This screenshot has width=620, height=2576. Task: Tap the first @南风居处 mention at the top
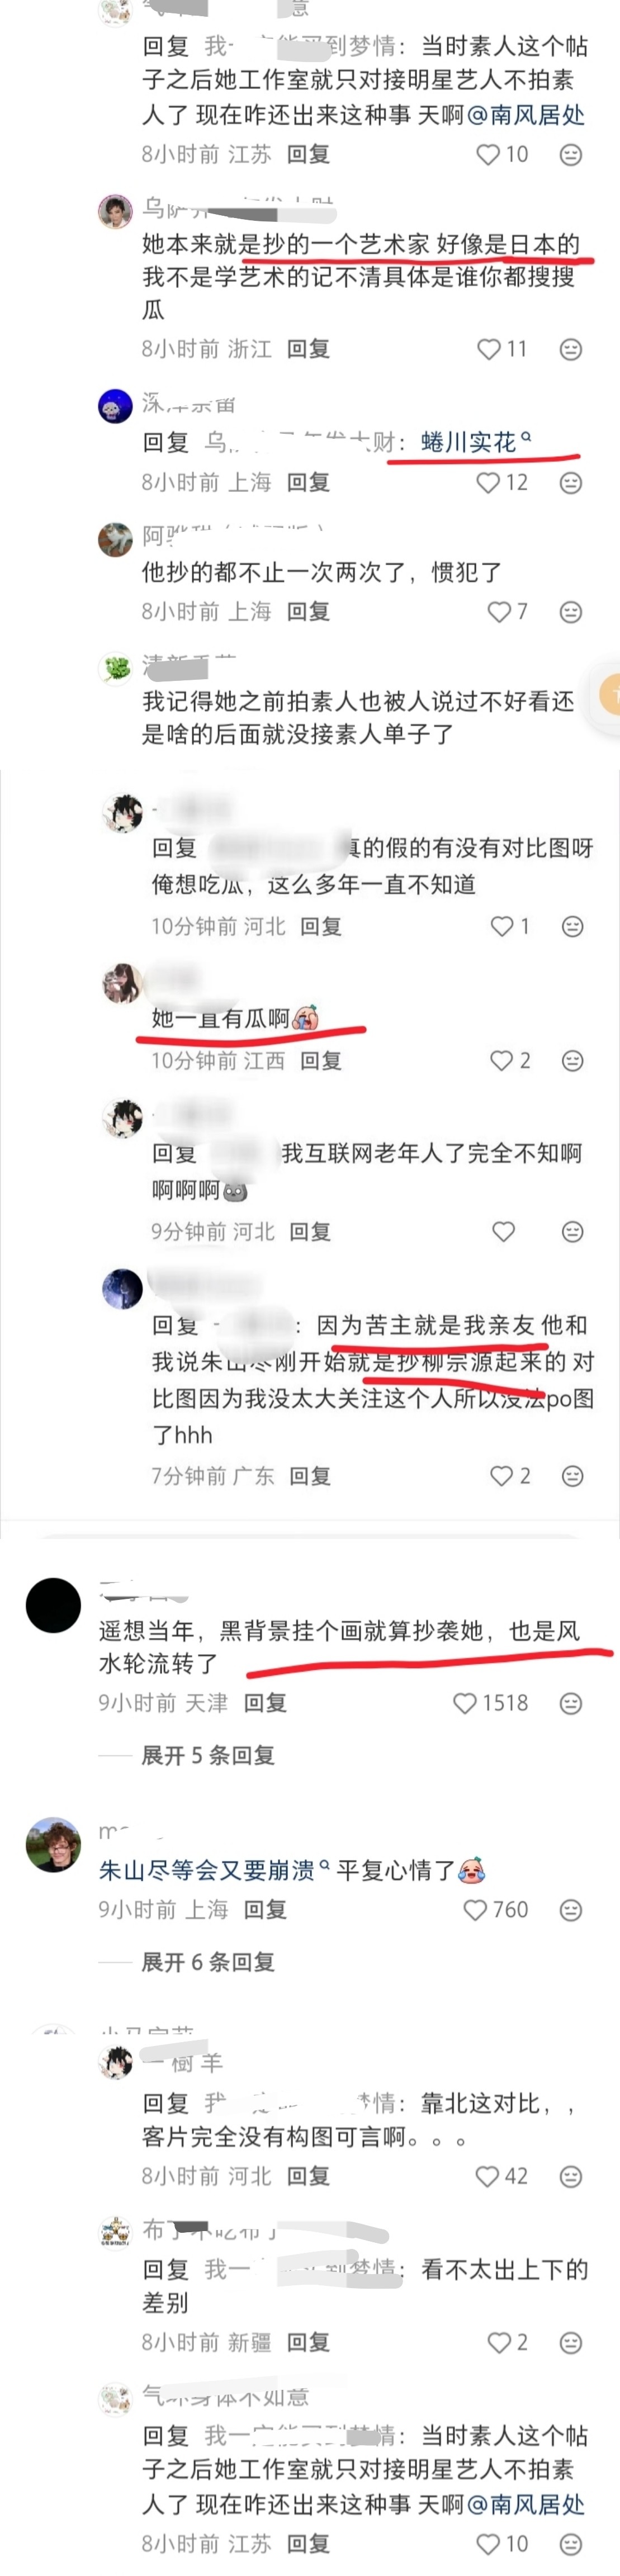click(526, 115)
